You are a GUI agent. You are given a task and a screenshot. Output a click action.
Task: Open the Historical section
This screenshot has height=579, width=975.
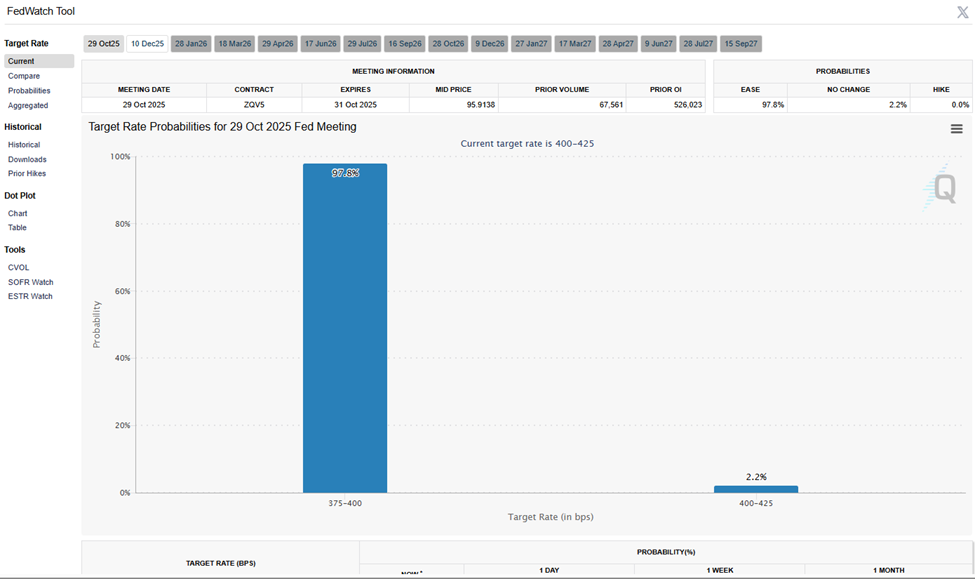[x=27, y=144]
